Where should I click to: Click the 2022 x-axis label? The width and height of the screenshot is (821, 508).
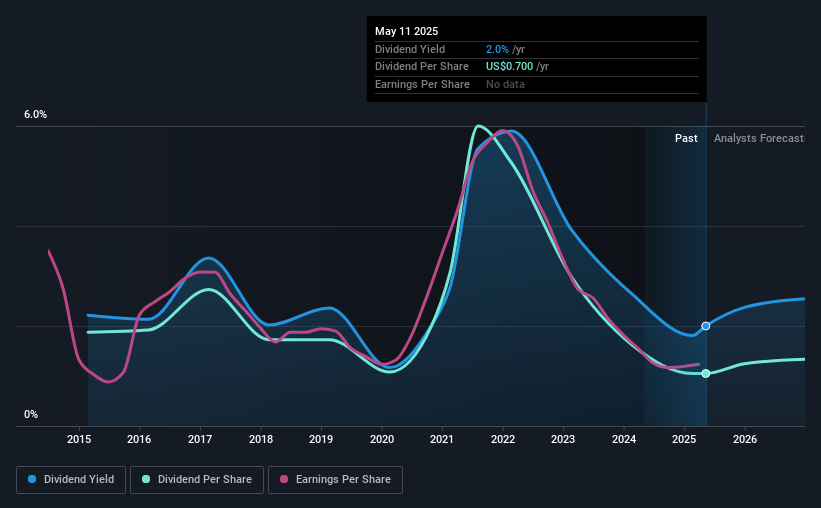[503, 439]
